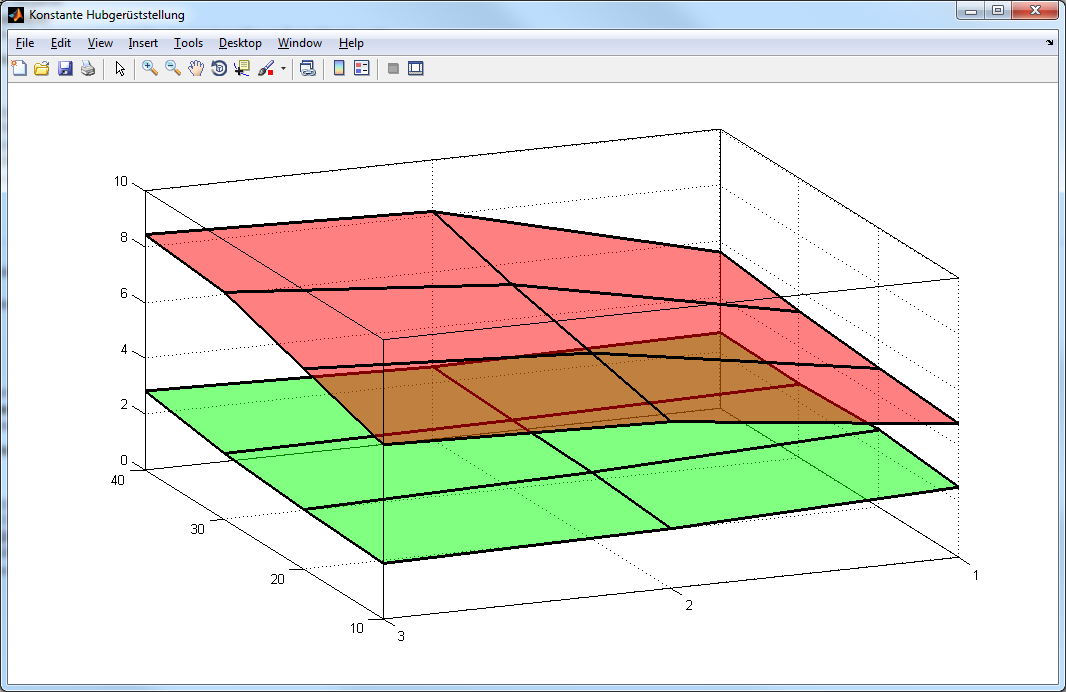
Task: Expand the brush color dropdown arrow
Action: [x=283, y=69]
